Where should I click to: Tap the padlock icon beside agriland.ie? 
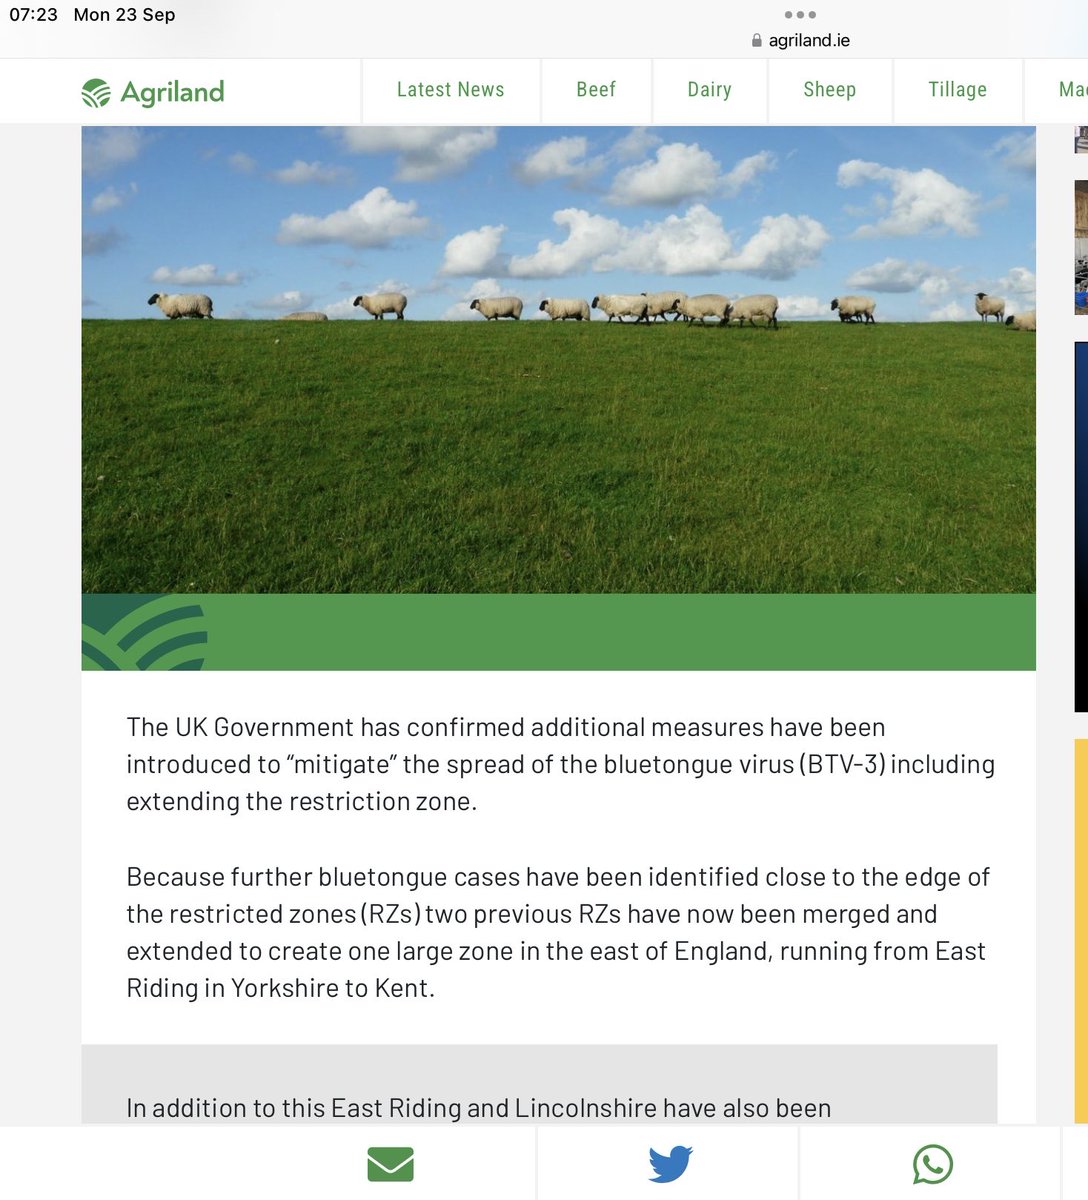click(x=756, y=41)
